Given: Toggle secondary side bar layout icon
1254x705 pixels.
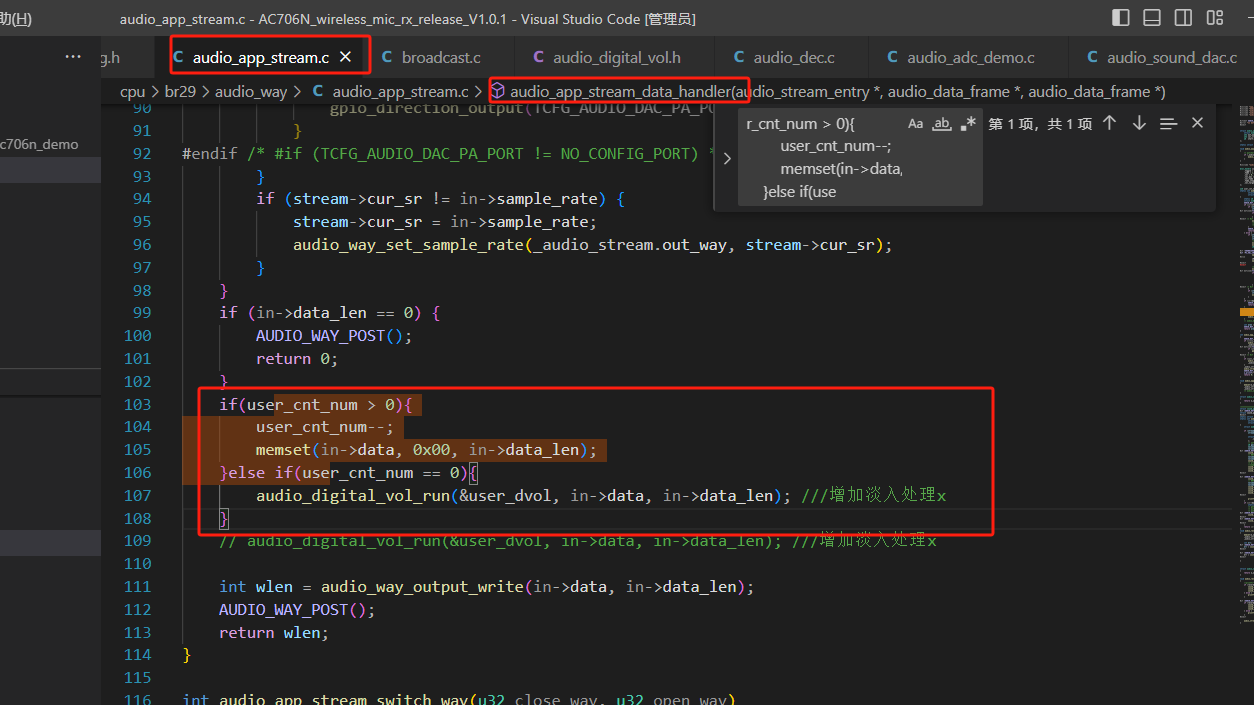Looking at the screenshot, I should (1183, 18).
